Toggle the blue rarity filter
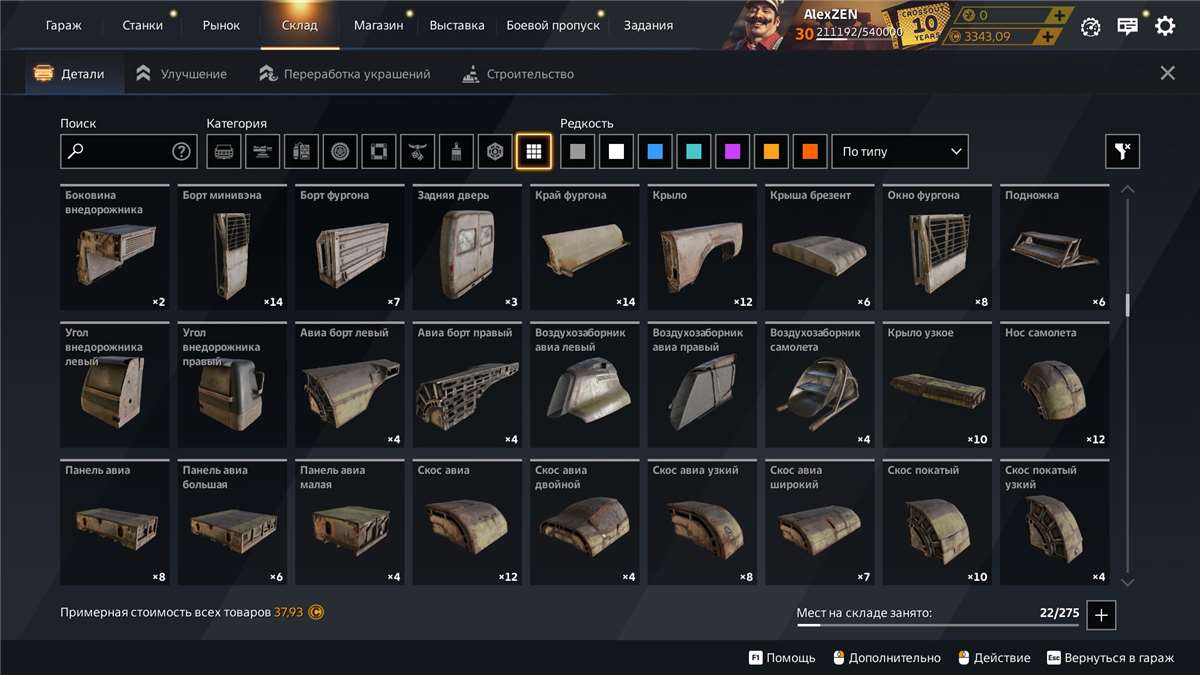This screenshot has height=675, width=1200. pos(655,152)
